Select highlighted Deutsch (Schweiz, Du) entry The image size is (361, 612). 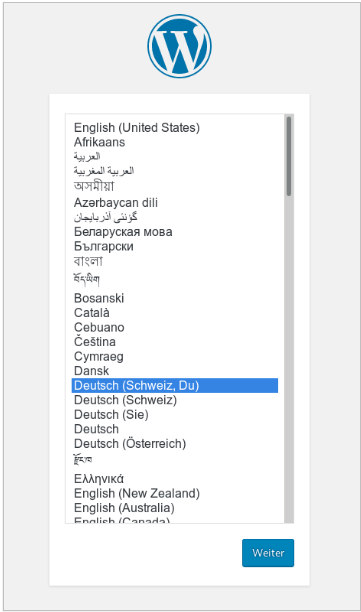click(x=175, y=385)
